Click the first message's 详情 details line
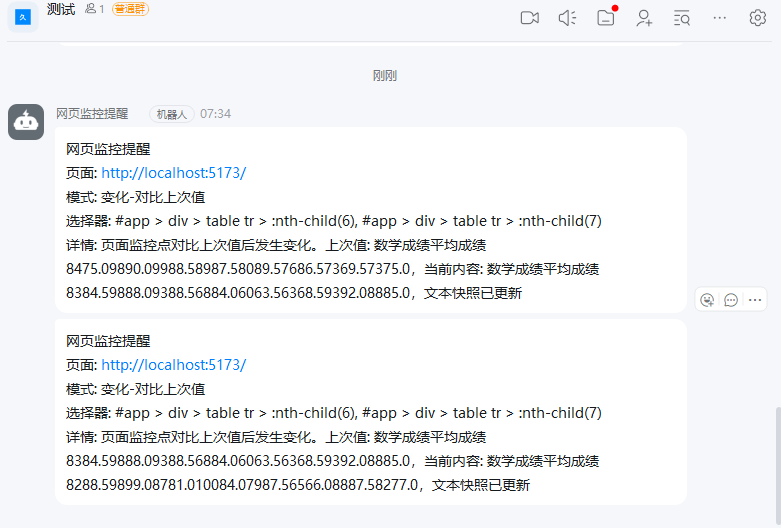Viewport: 781px width, 528px height. coord(276,245)
